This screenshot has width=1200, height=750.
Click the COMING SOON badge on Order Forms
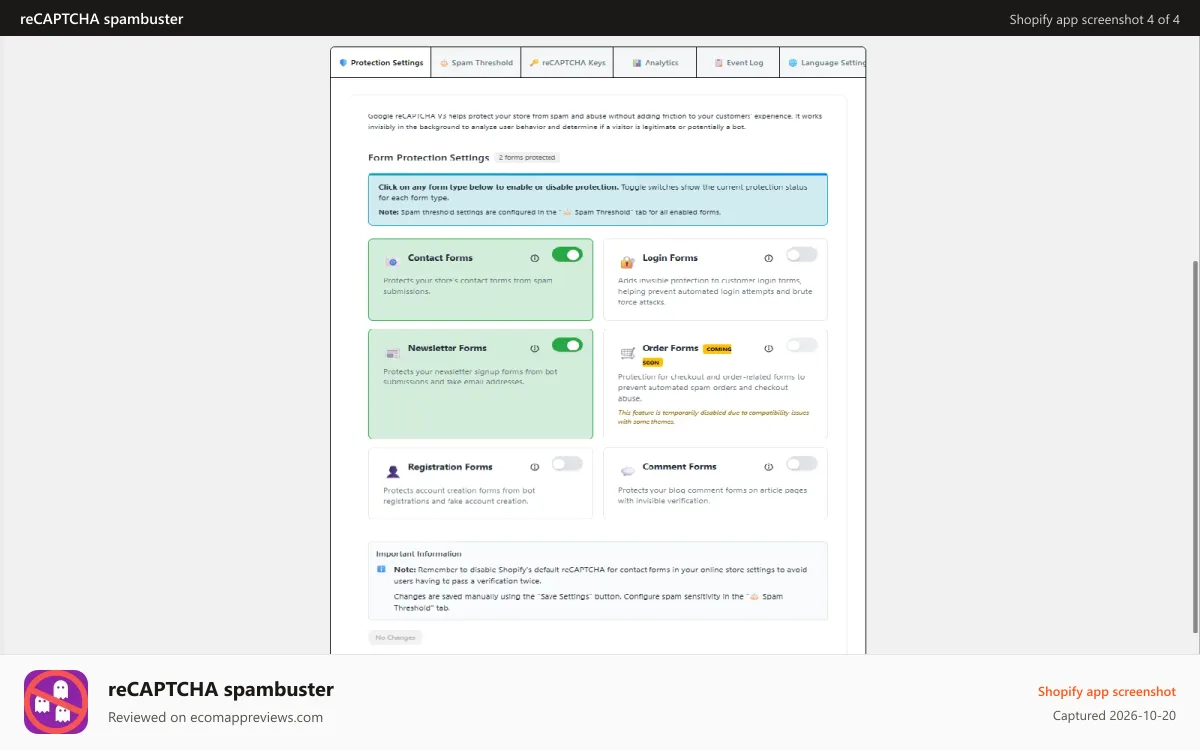(717, 349)
